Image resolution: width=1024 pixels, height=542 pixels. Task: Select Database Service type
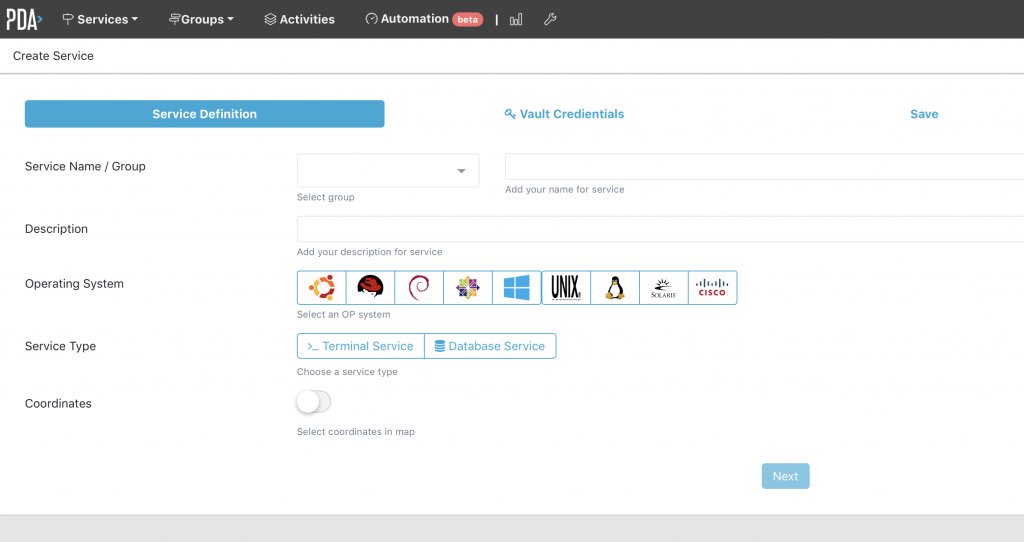[490, 346]
